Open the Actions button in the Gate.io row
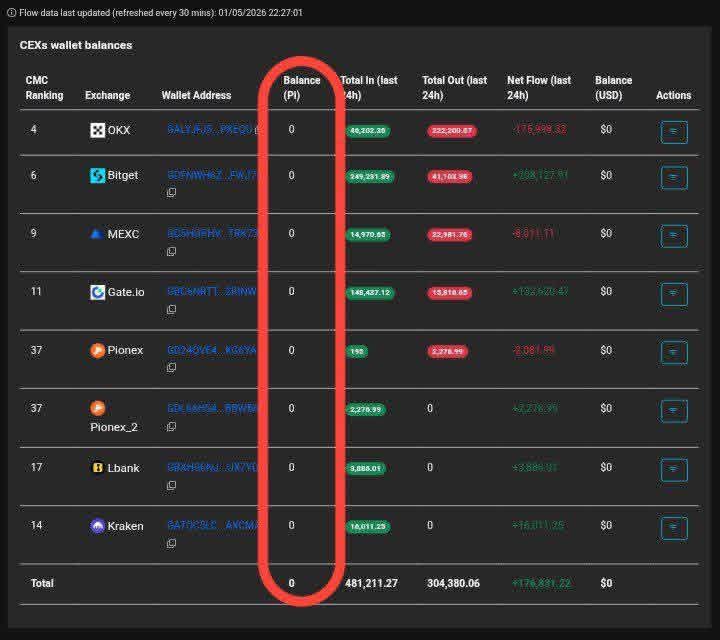The height and width of the screenshot is (640, 720). tap(674, 294)
